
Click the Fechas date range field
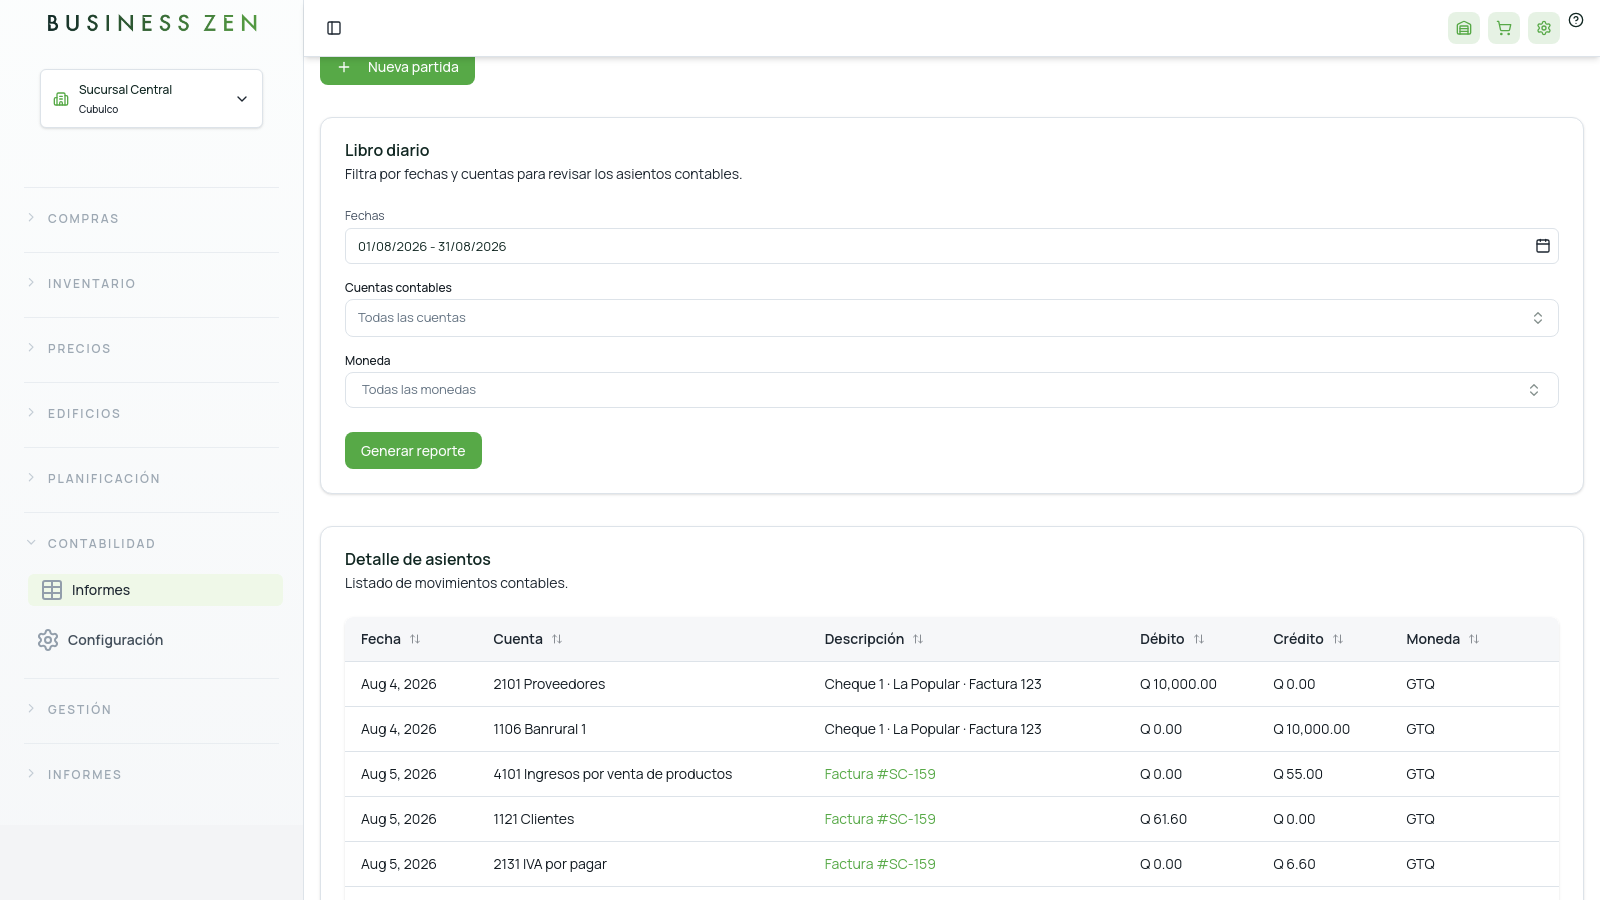(x=951, y=246)
